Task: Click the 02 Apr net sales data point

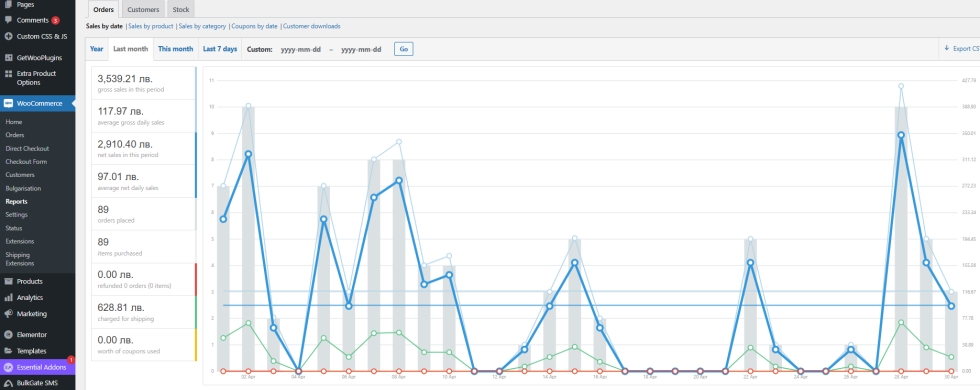Action: pos(248,154)
